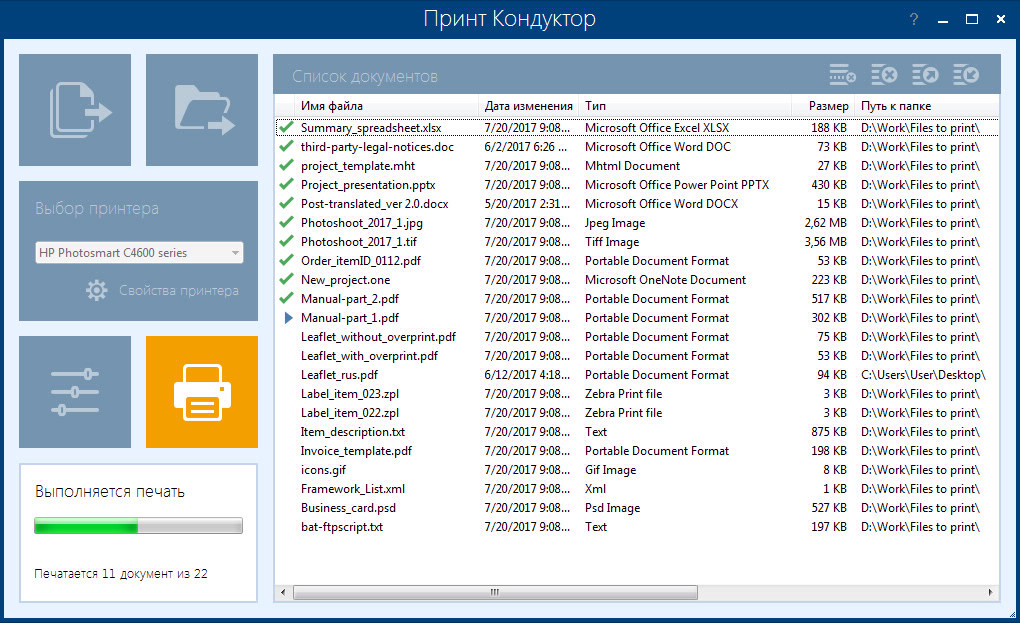Click the green checkmark beside Manual-part_2.pdf

pyautogui.click(x=286, y=298)
